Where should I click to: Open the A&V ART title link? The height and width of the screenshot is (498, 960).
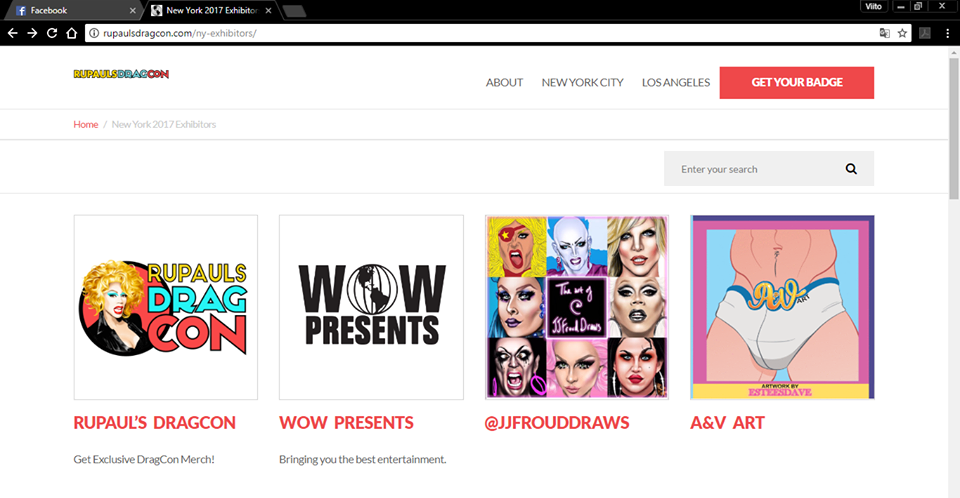pos(727,423)
